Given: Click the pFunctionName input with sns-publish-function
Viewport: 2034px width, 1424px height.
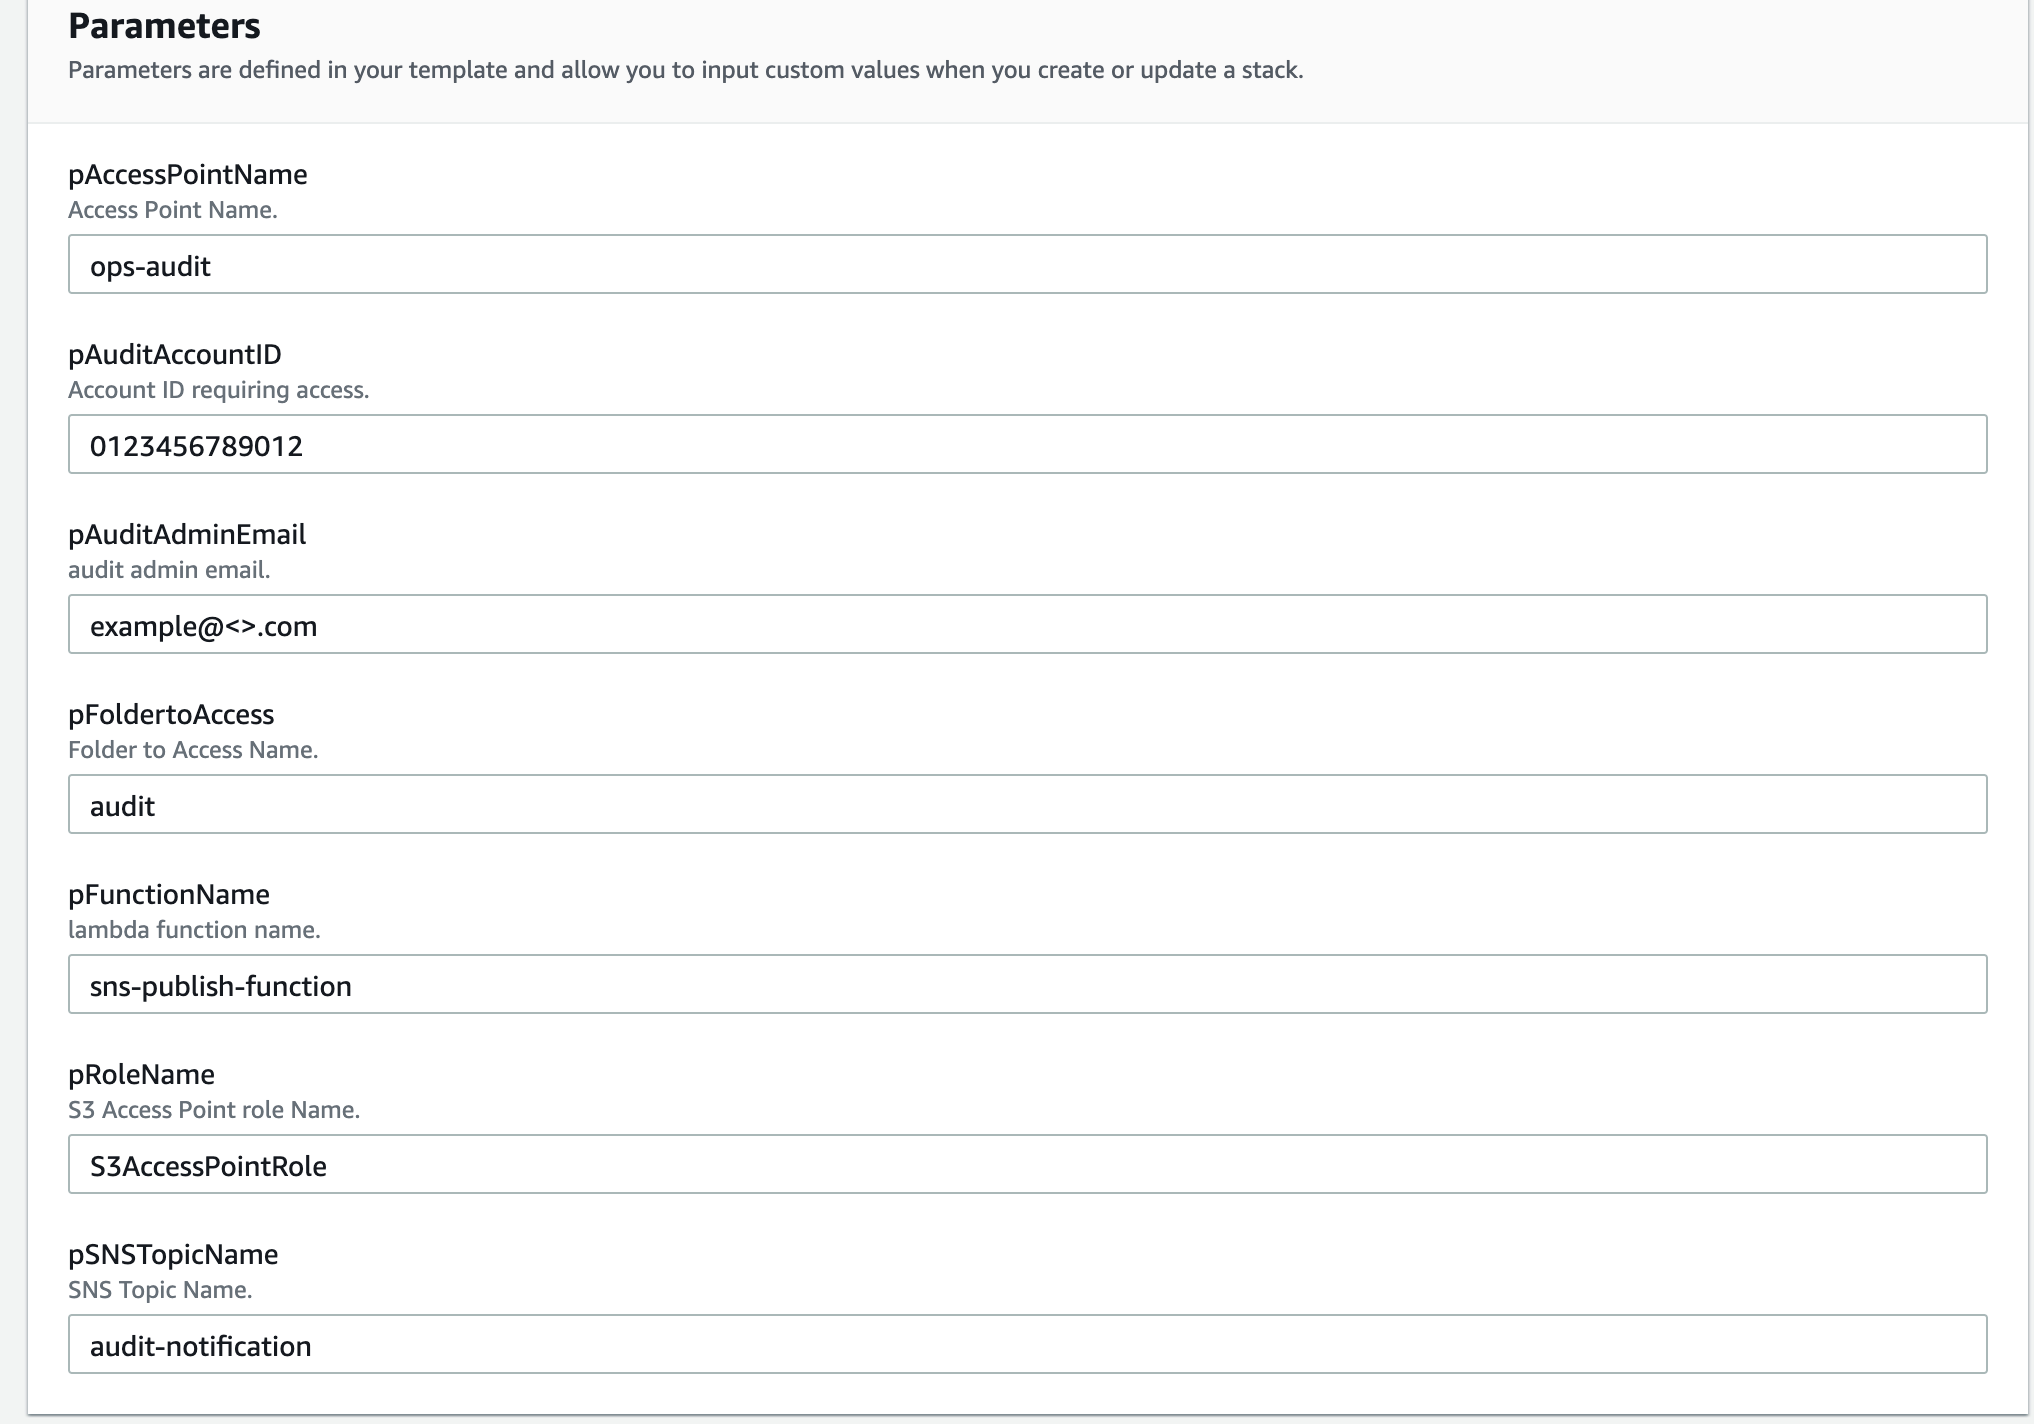Looking at the screenshot, I should point(1027,985).
